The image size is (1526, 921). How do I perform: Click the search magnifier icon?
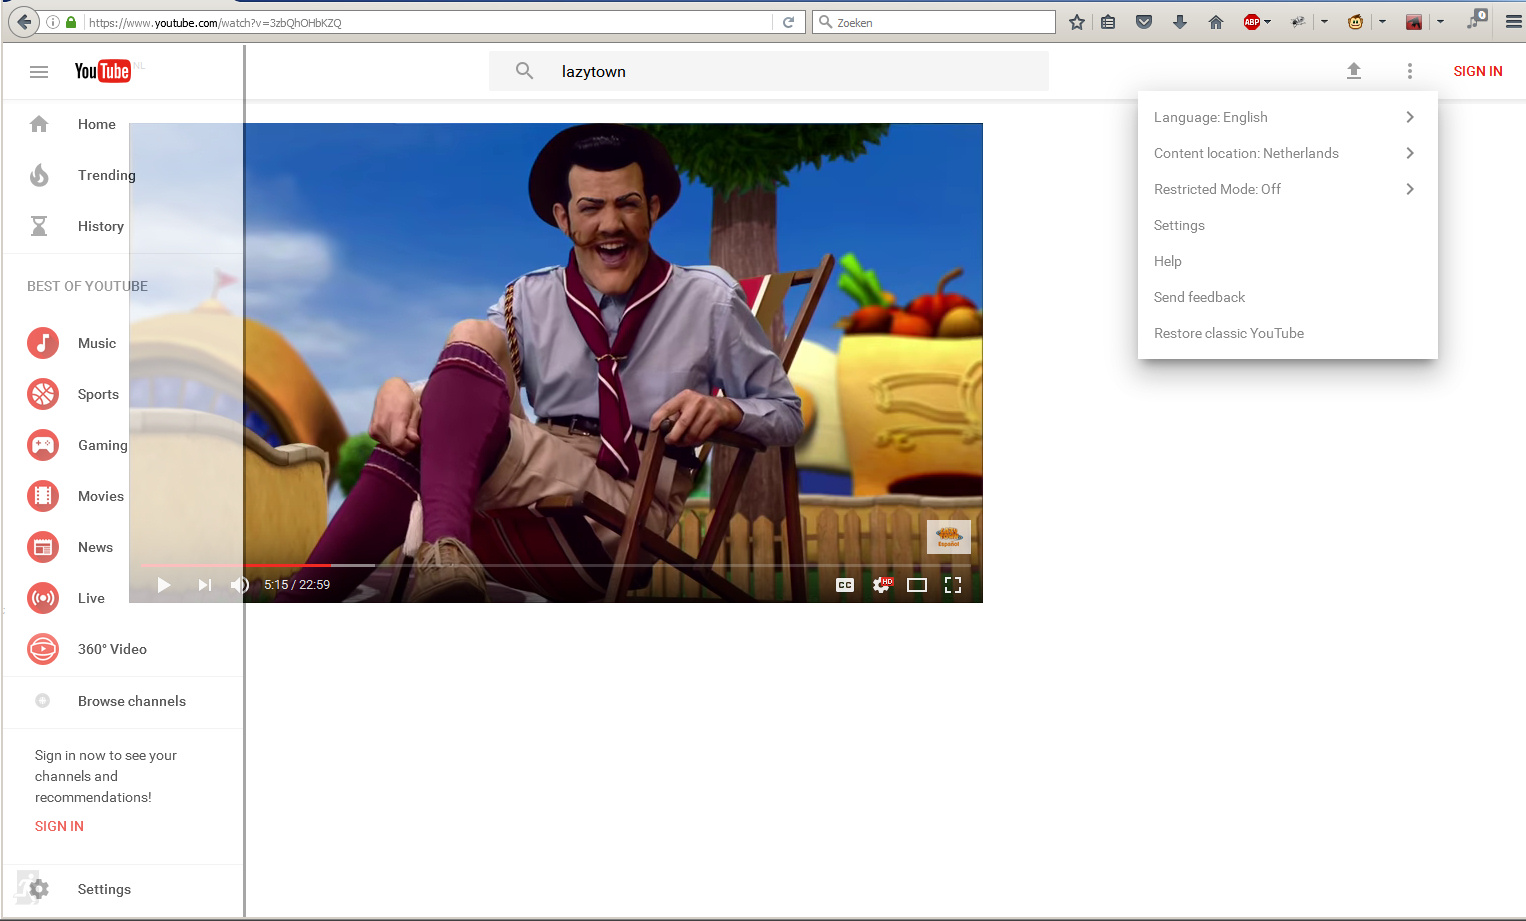[524, 71]
